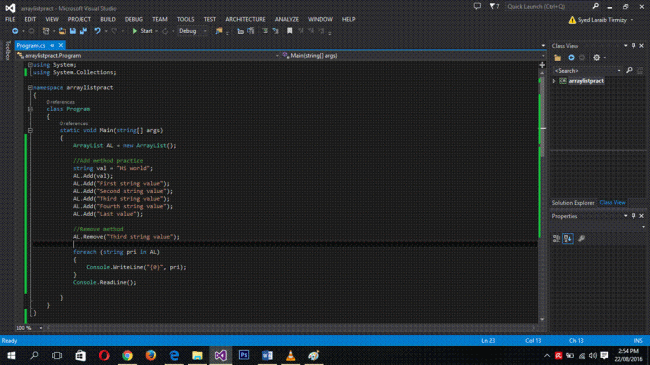Open the collapsed Toolbox side panel
Image resolution: width=650 pixels, height=365 pixels.
coord(7,50)
